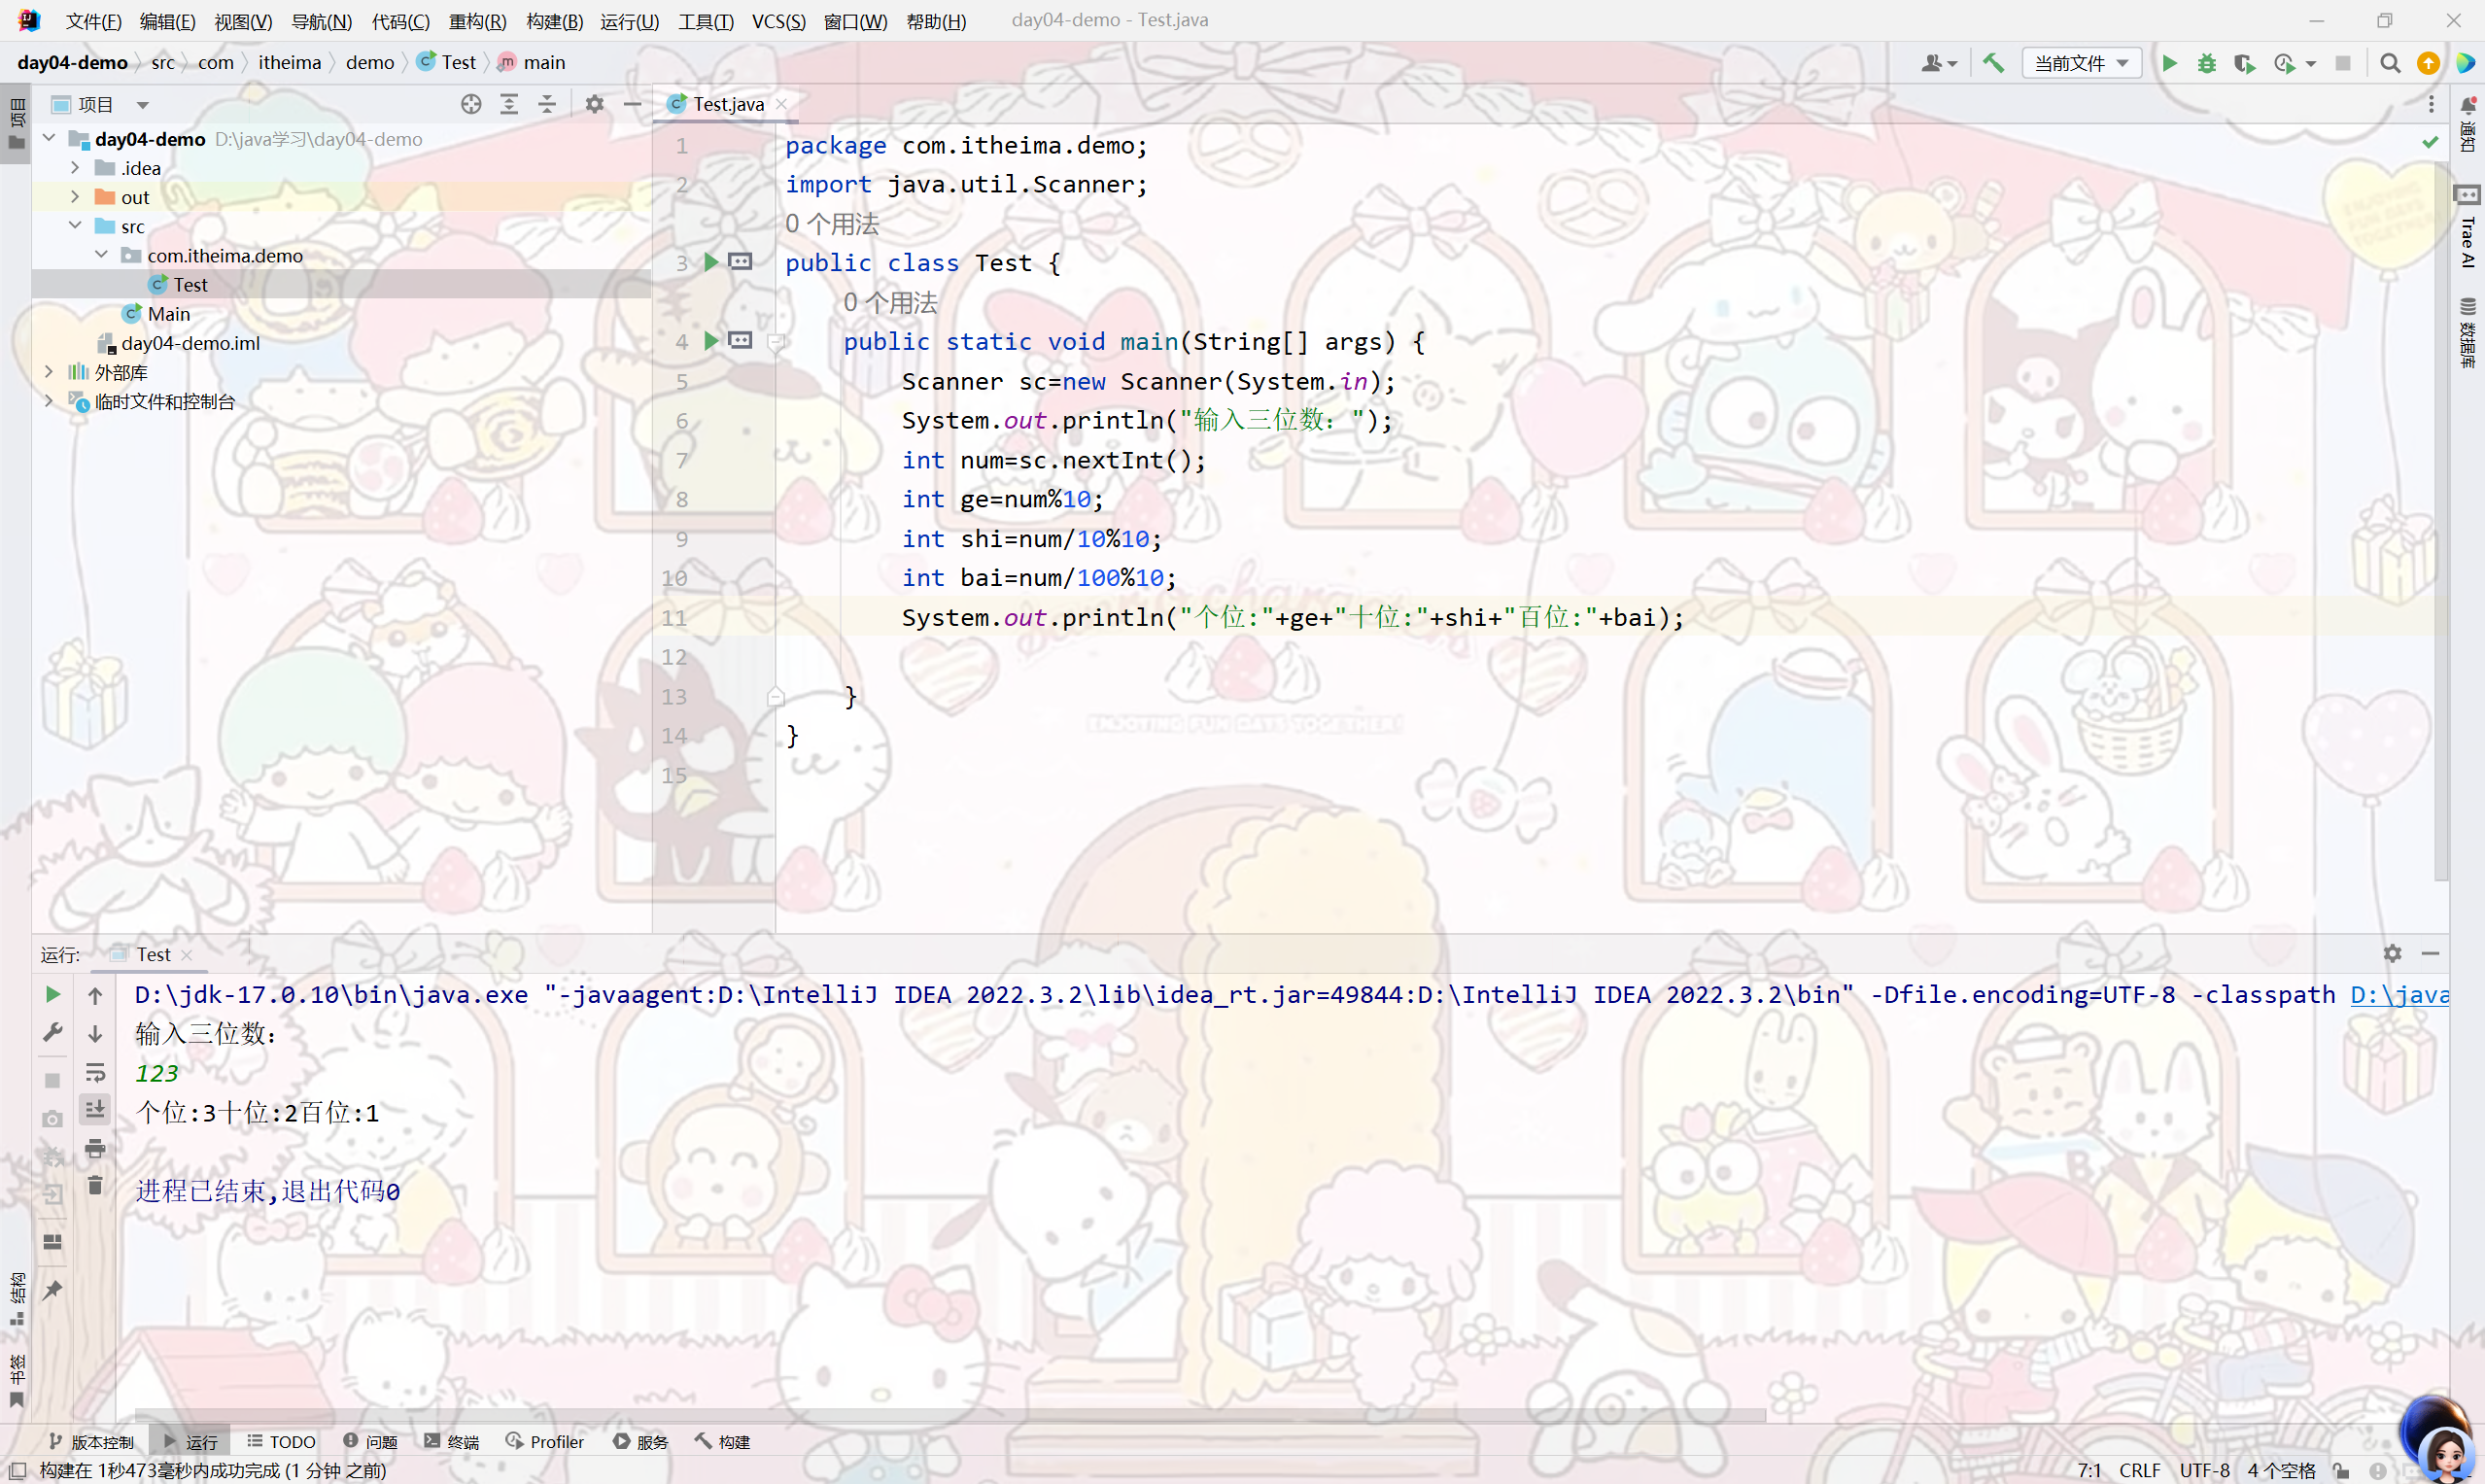Open 终端 terminal tool window
The height and width of the screenshot is (1484, 2485).
452,1441
